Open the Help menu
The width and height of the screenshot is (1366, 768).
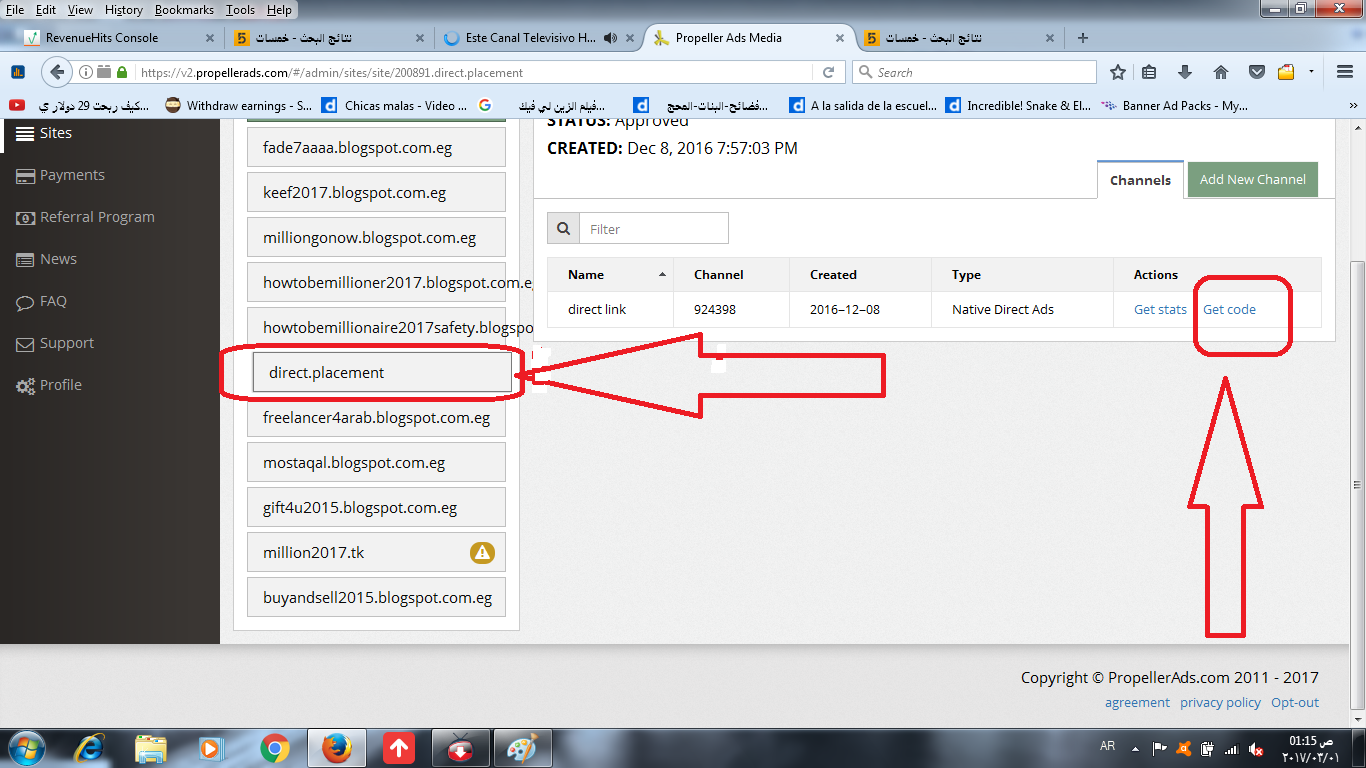tap(280, 10)
